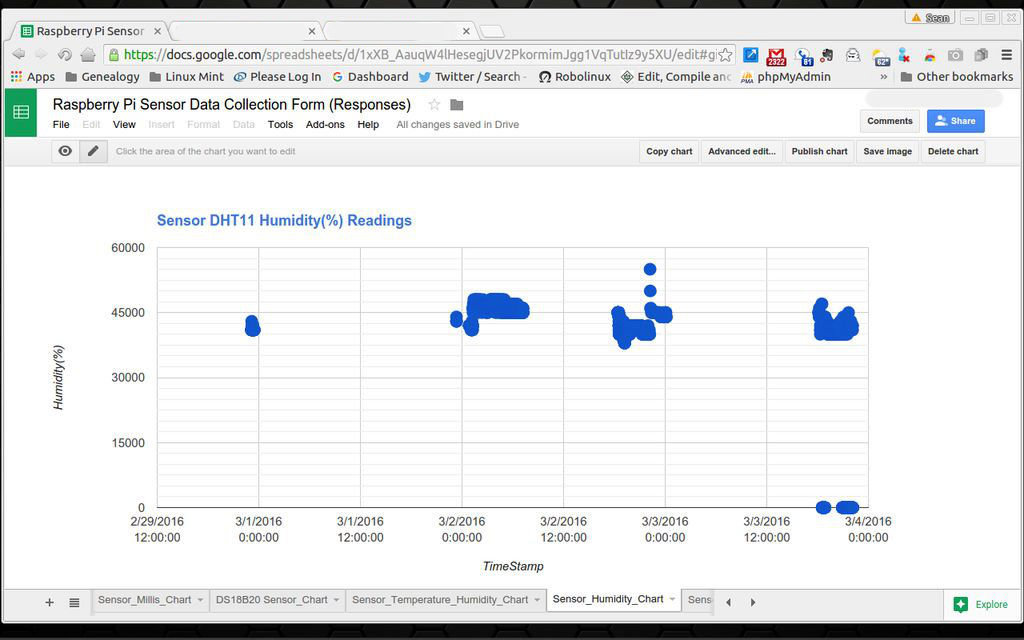1024x640 pixels.
Task: Switch to chart view mode eye icon
Action: pyautogui.click(x=65, y=151)
